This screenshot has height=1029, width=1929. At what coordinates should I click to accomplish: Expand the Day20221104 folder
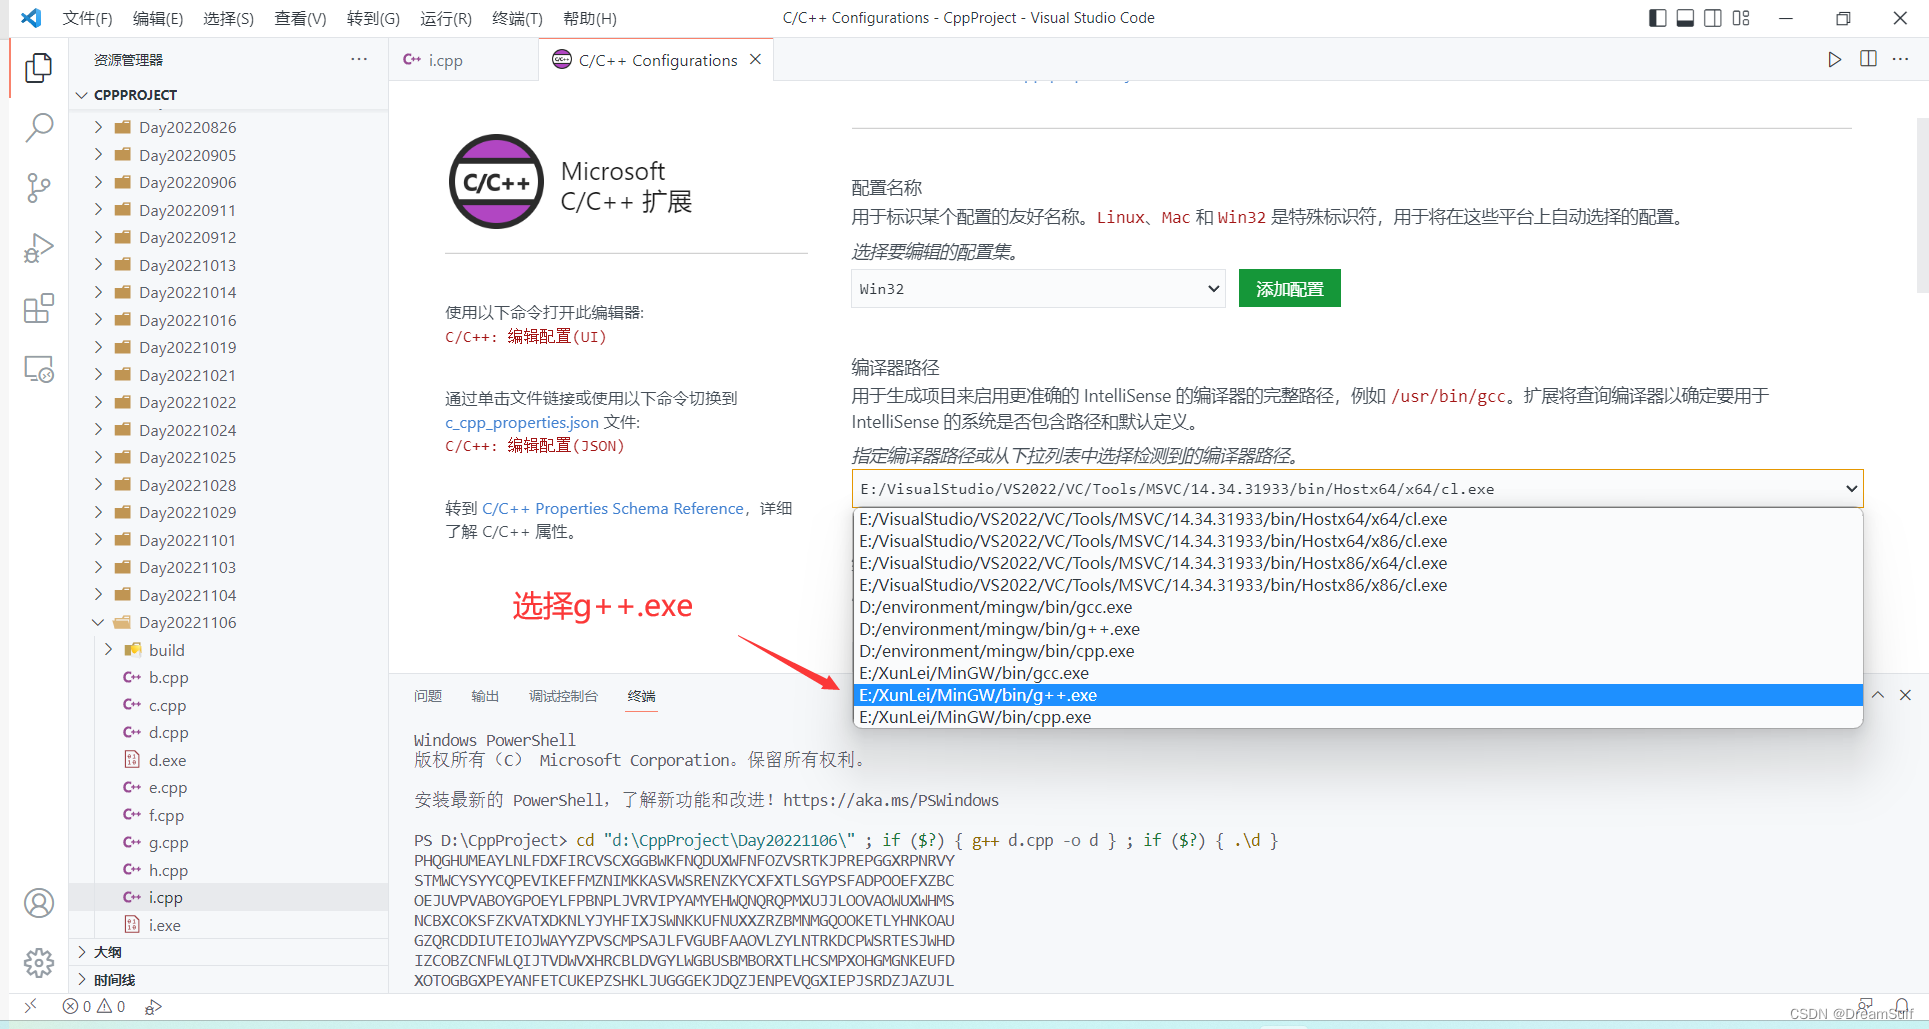pyautogui.click(x=98, y=595)
